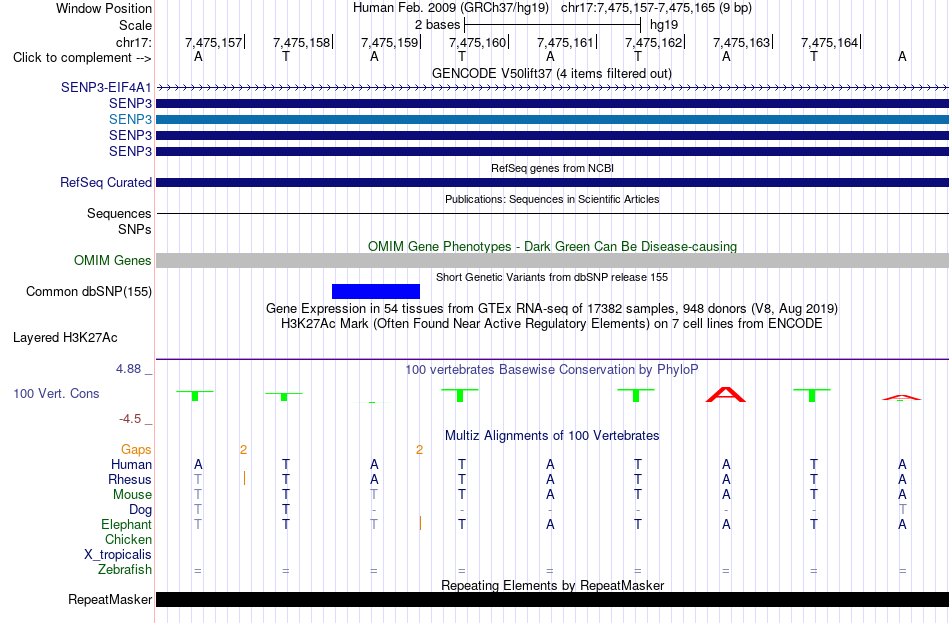Click the Layered H3K27Ac label
Viewport: 950px width, 623px height.
click(65, 338)
